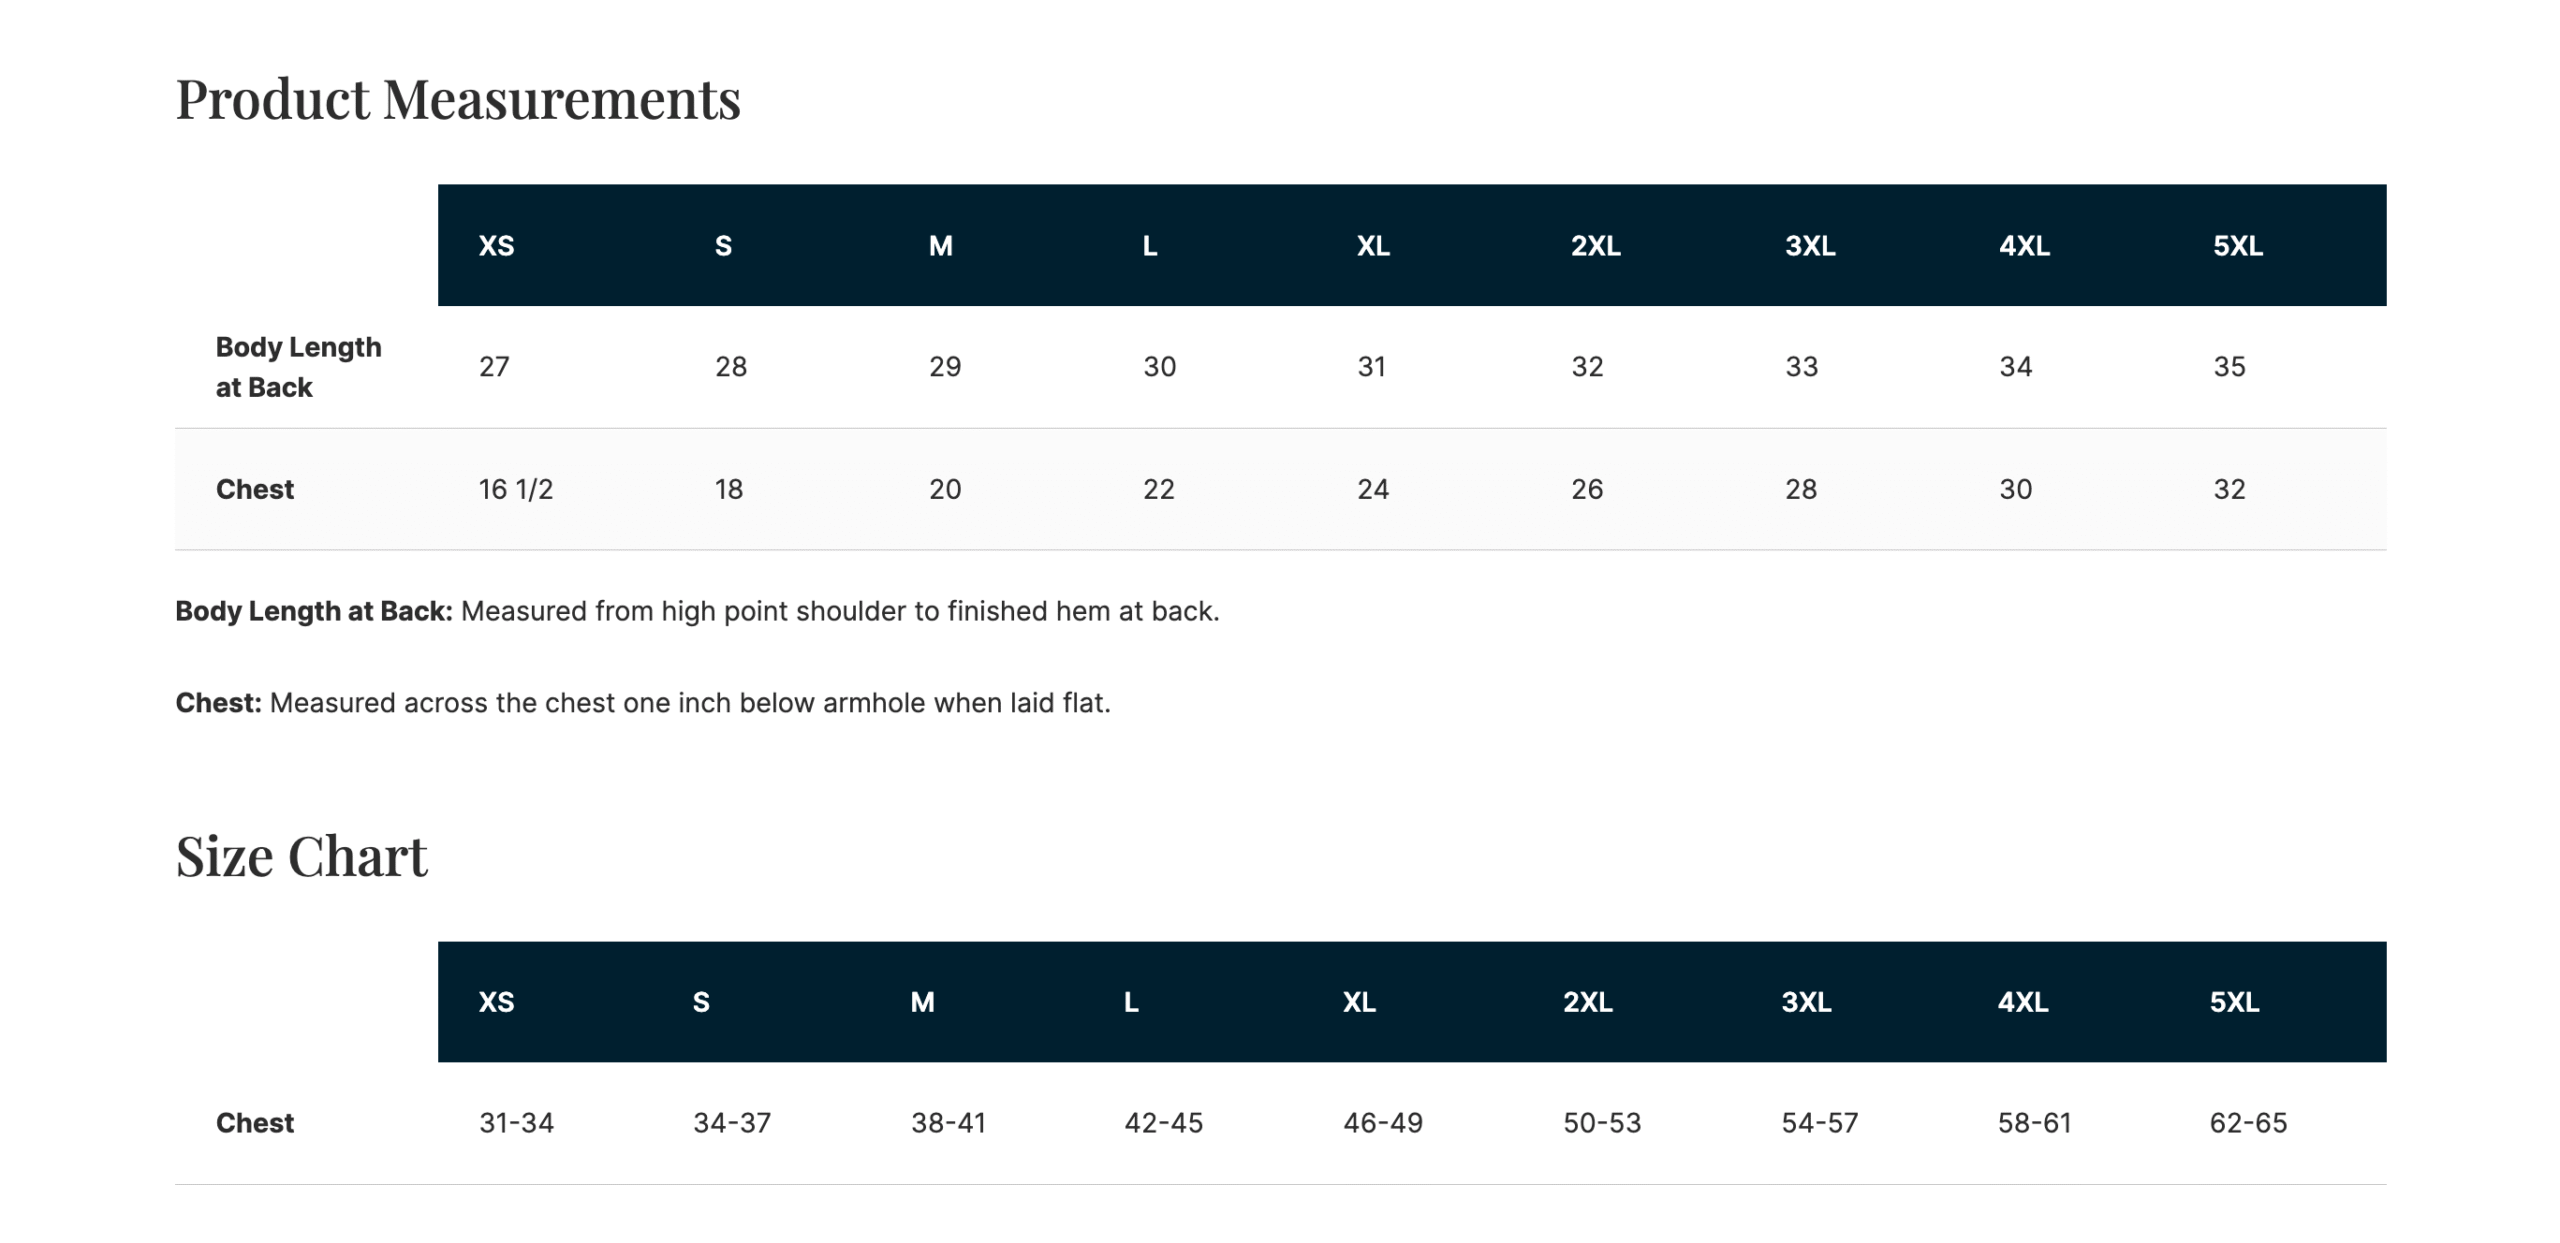Click the 46-49 chest size range
Image resolution: width=2560 pixels, height=1243 pixels.
[x=1382, y=1123]
